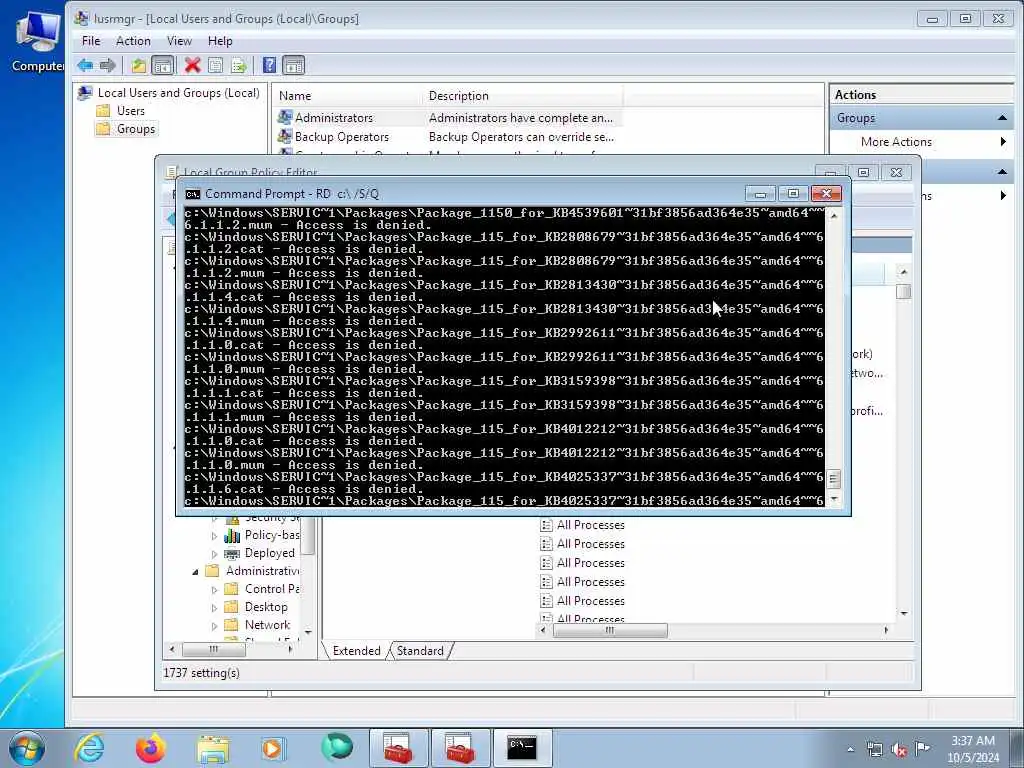Click the network tray icon
This screenshot has width=1024, height=768.
click(x=874, y=750)
